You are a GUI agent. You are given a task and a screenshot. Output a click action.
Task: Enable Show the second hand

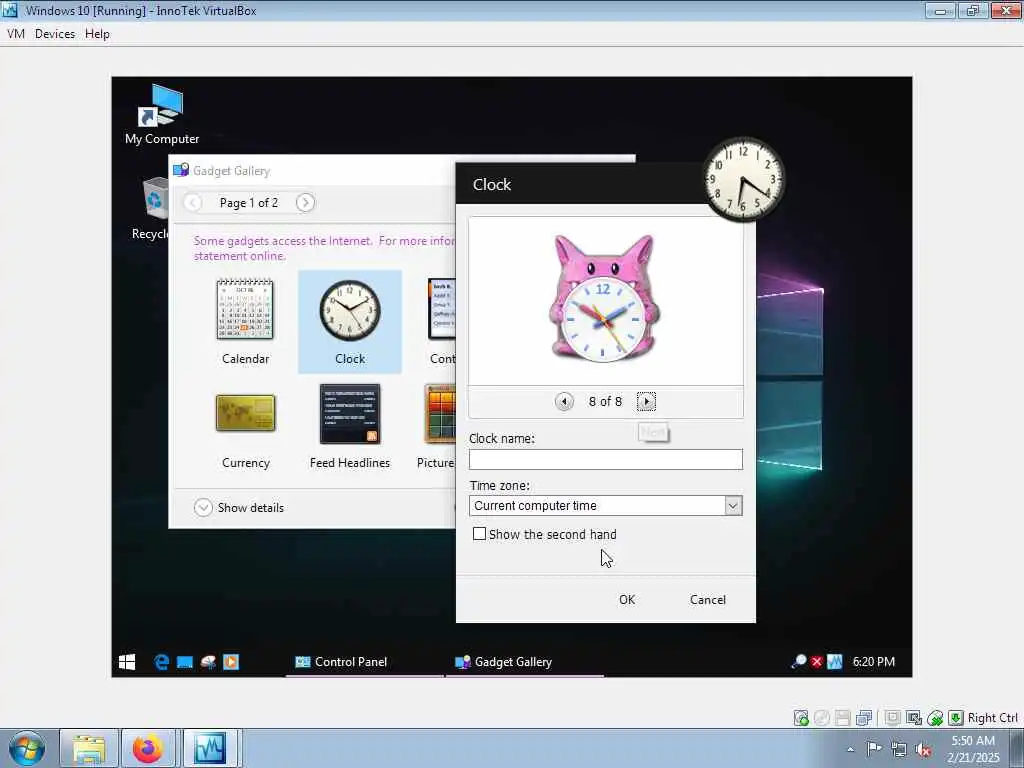(x=479, y=534)
